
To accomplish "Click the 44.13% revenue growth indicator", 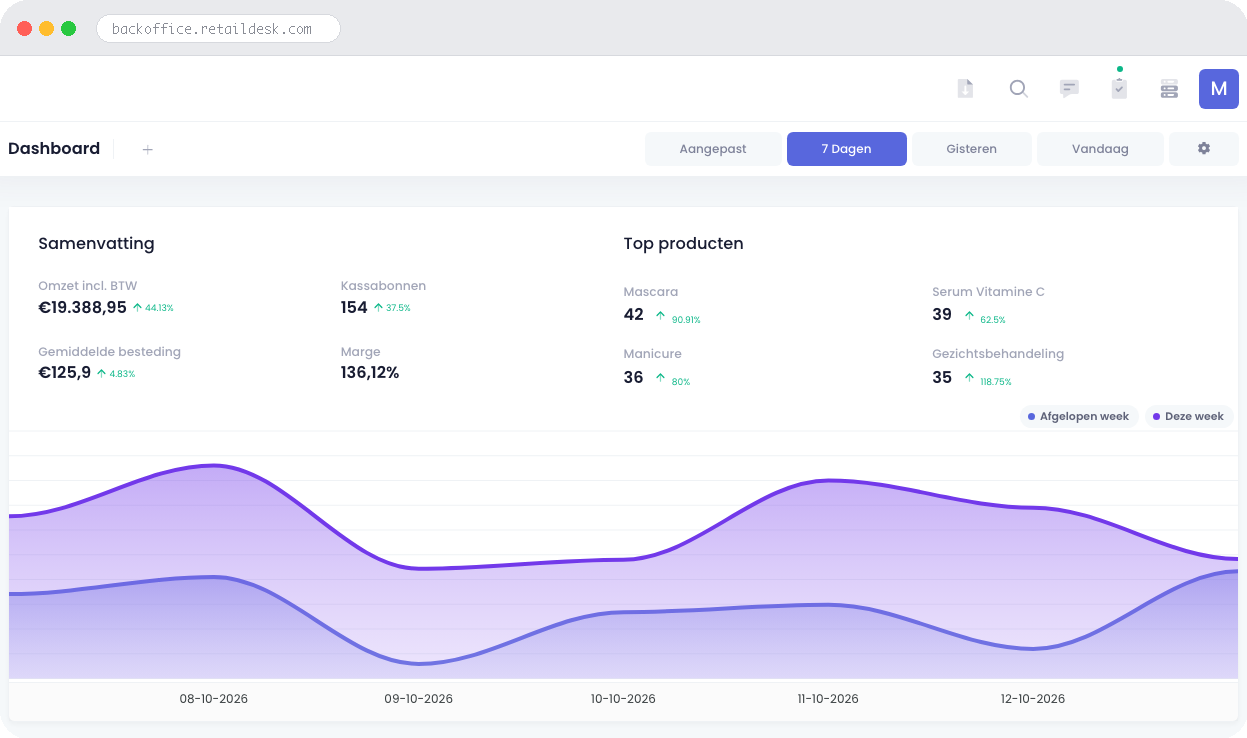I will pos(153,308).
